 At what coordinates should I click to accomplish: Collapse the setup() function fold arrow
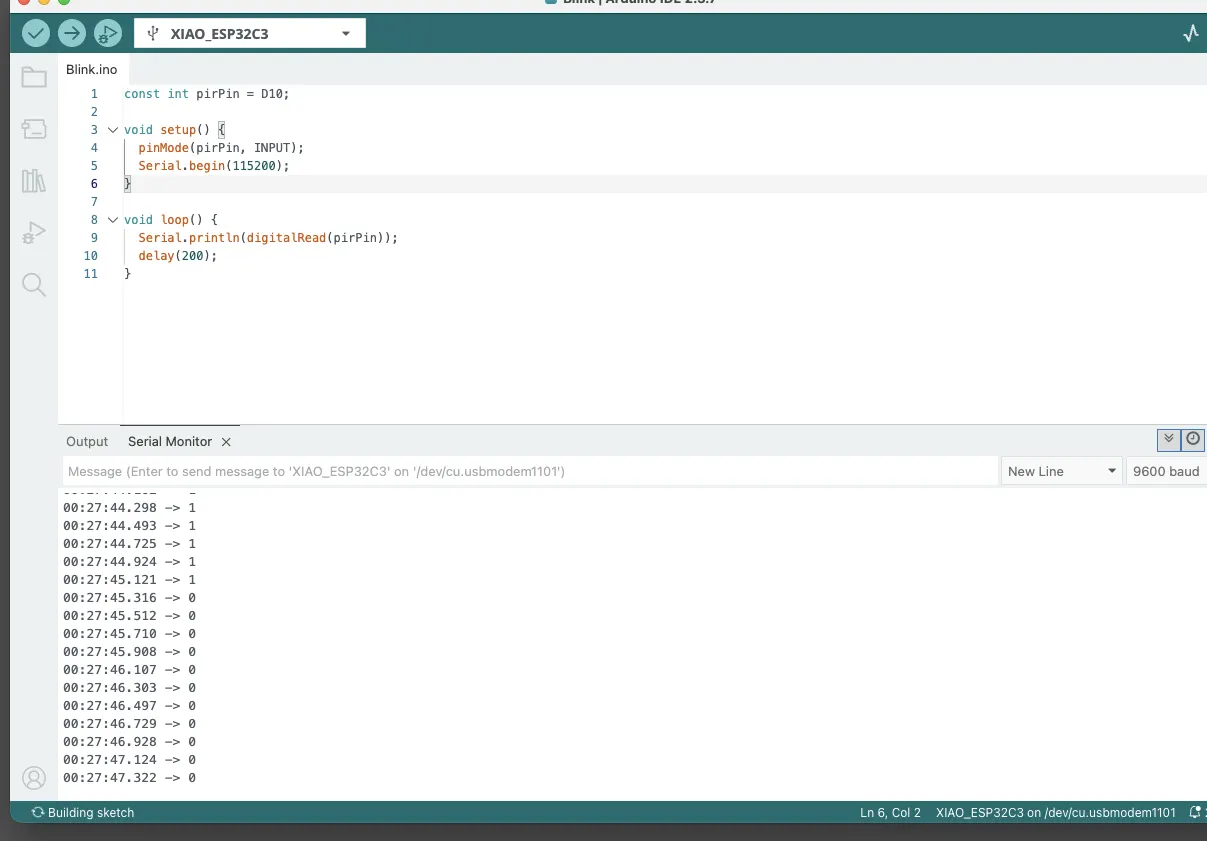[x=112, y=129]
